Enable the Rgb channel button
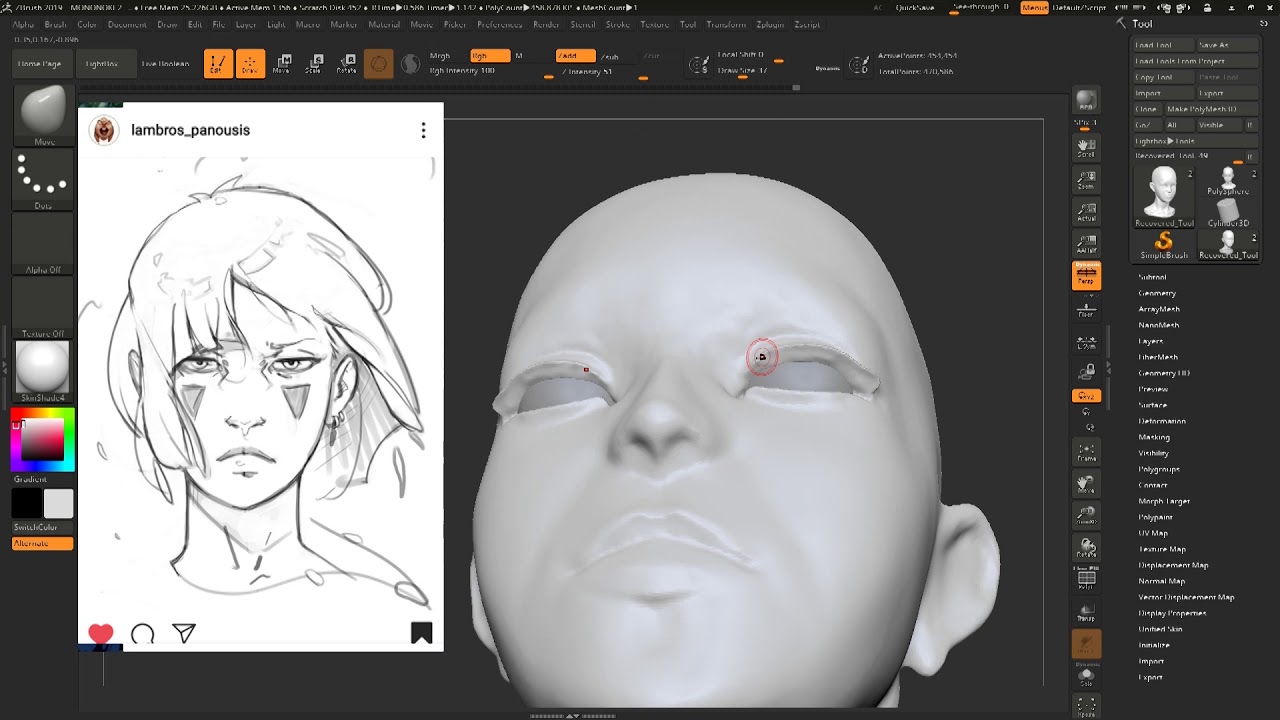The width and height of the screenshot is (1280, 720). [x=490, y=56]
